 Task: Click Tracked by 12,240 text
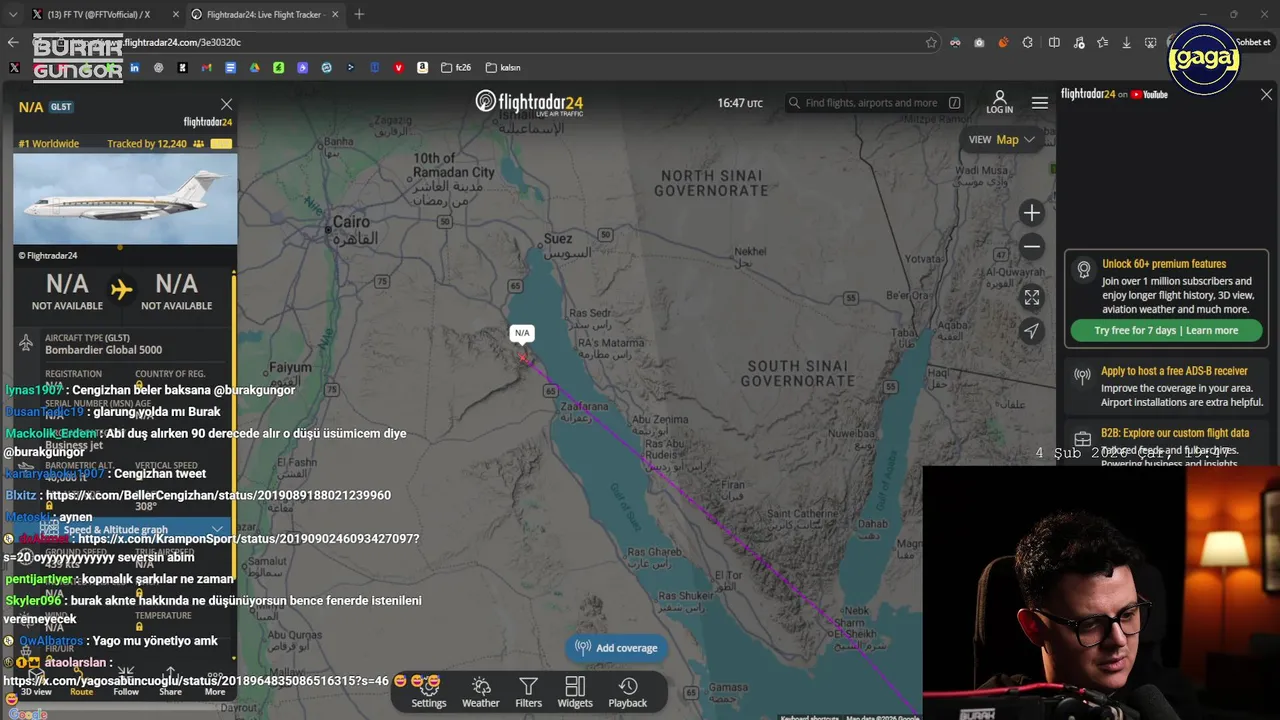[147, 144]
